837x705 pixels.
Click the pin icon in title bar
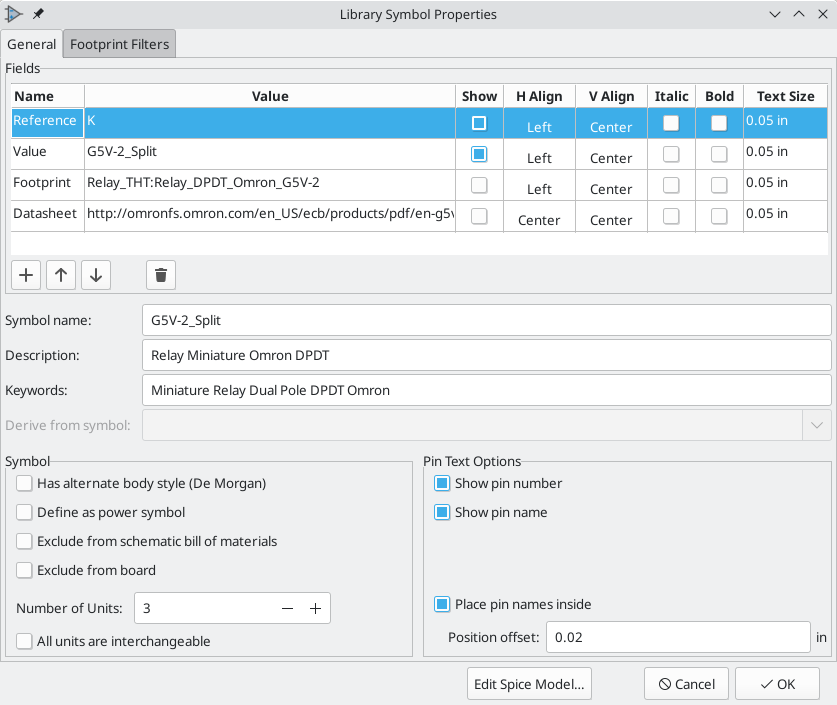pyautogui.click(x=39, y=14)
